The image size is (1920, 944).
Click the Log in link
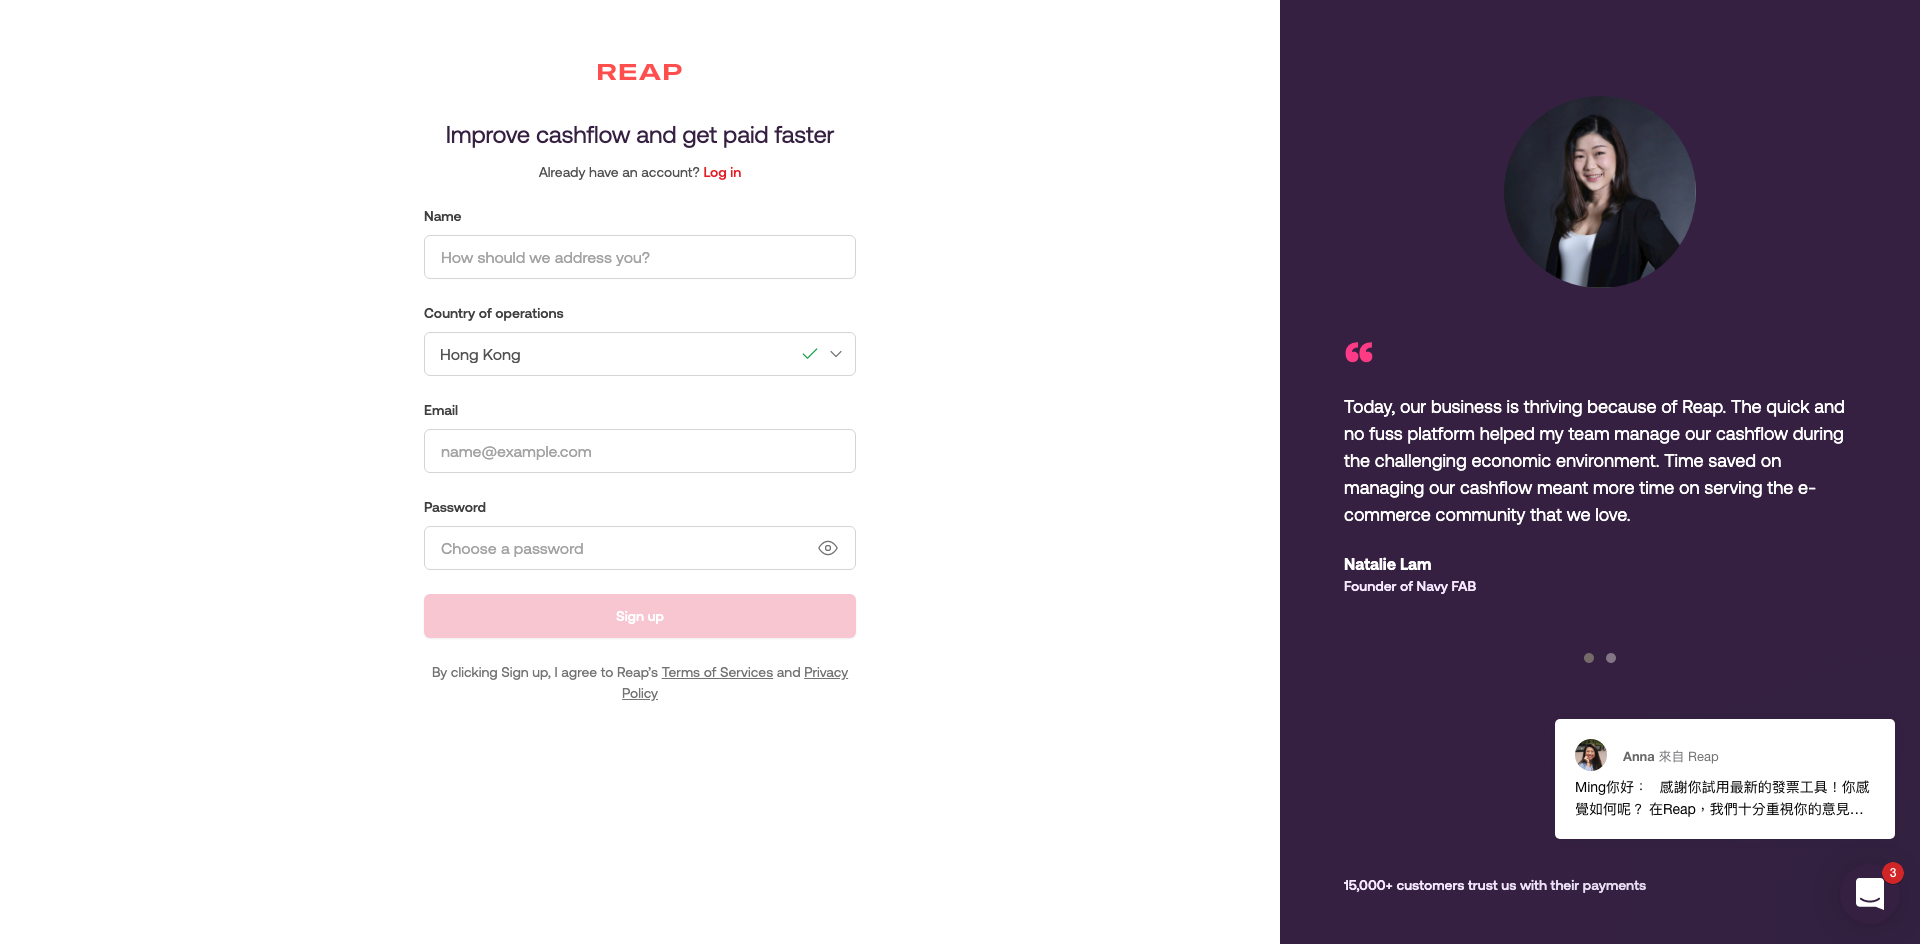721,172
